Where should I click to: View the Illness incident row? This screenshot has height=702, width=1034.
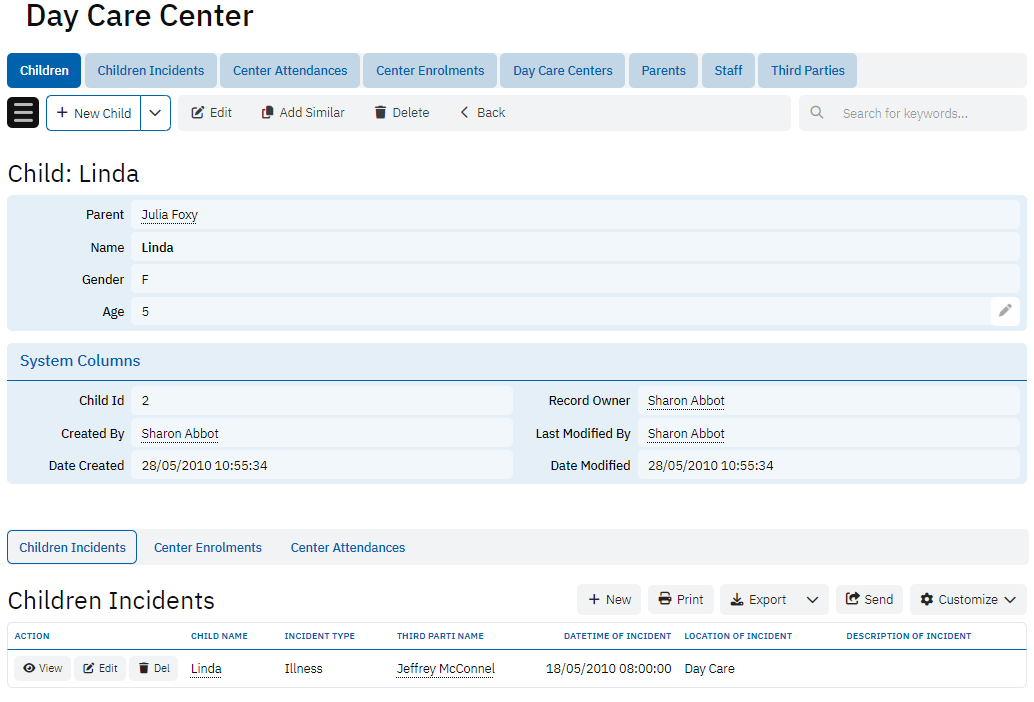tap(43, 669)
